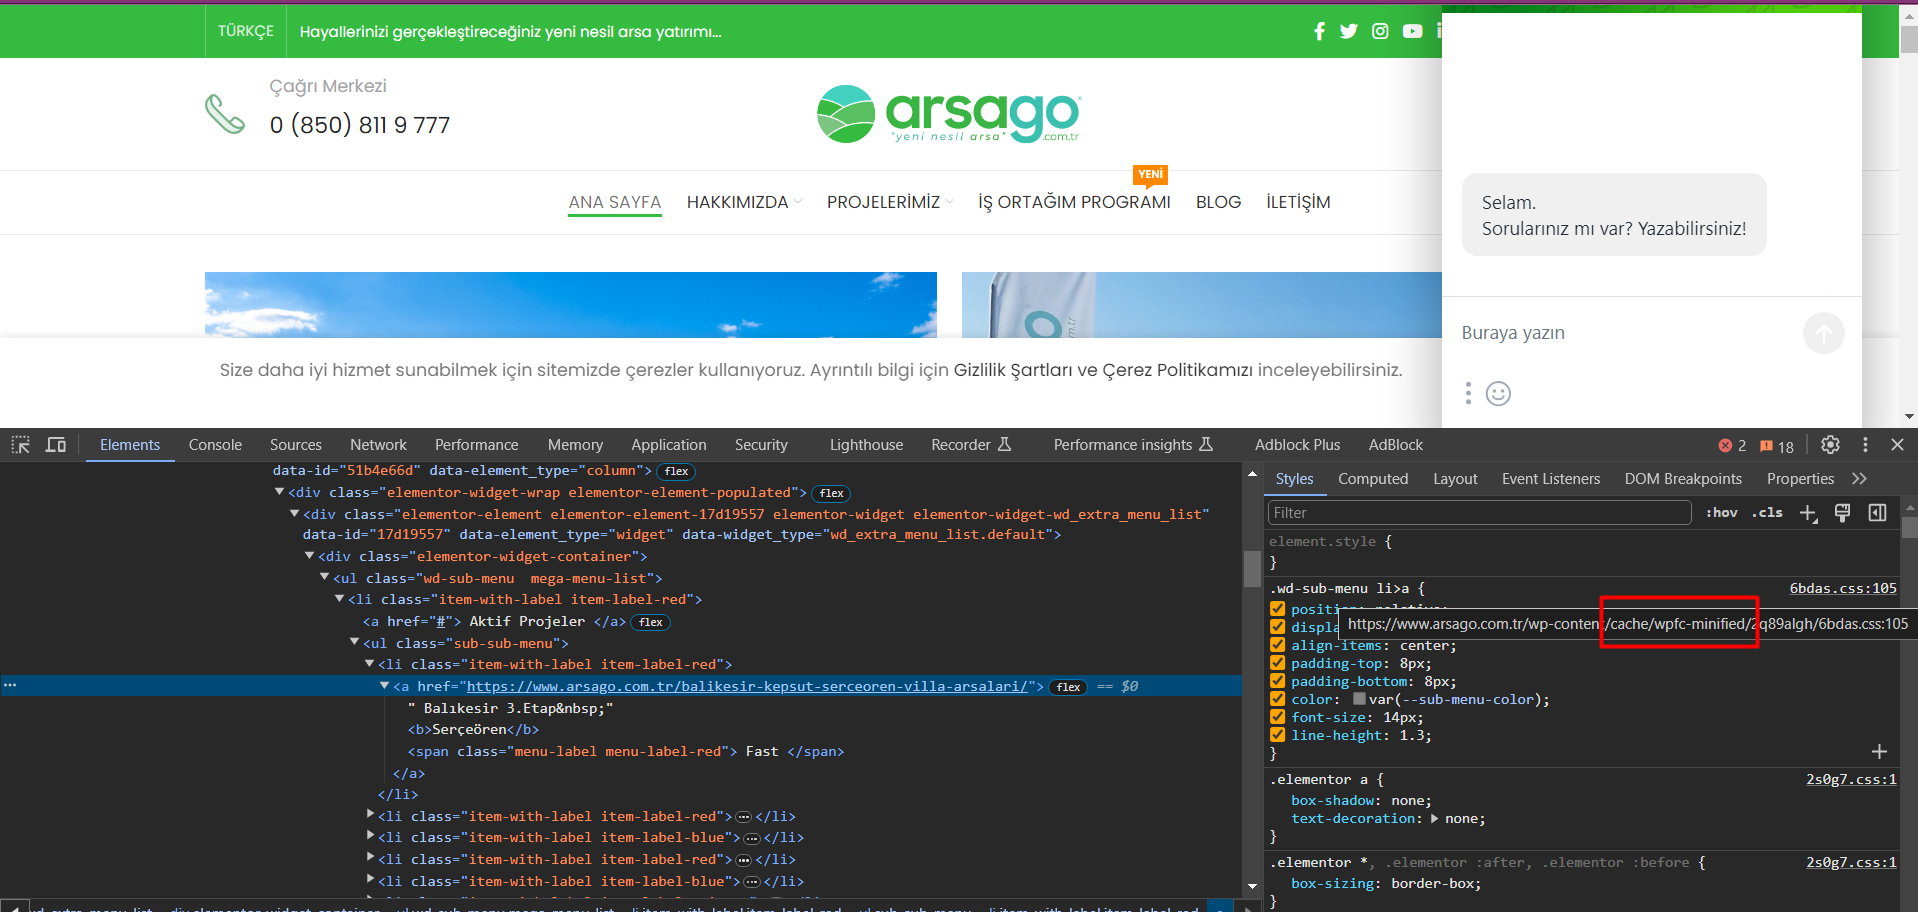
Task: Disable the line-height property
Action: [x=1278, y=735]
